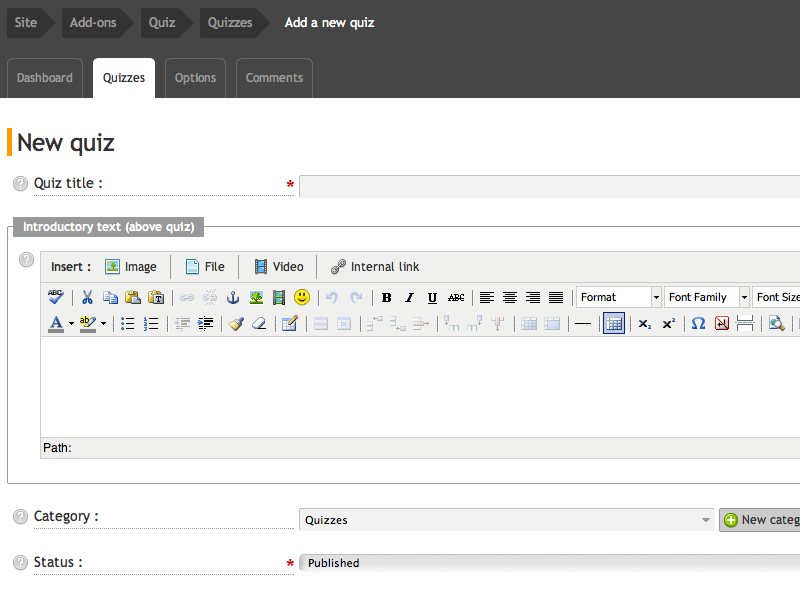The width and height of the screenshot is (800, 590).
Task: Click the help icon beside the Insert toolbar
Action: pos(27,260)
